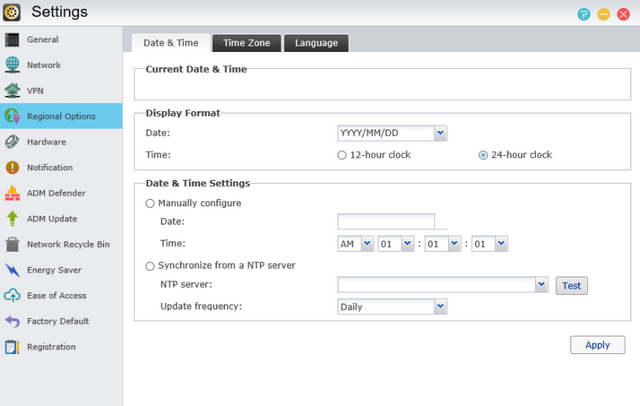The width and height of the screenshot is (640, 406).
Task: Click the Apply button
Action: tap(597, 345)
